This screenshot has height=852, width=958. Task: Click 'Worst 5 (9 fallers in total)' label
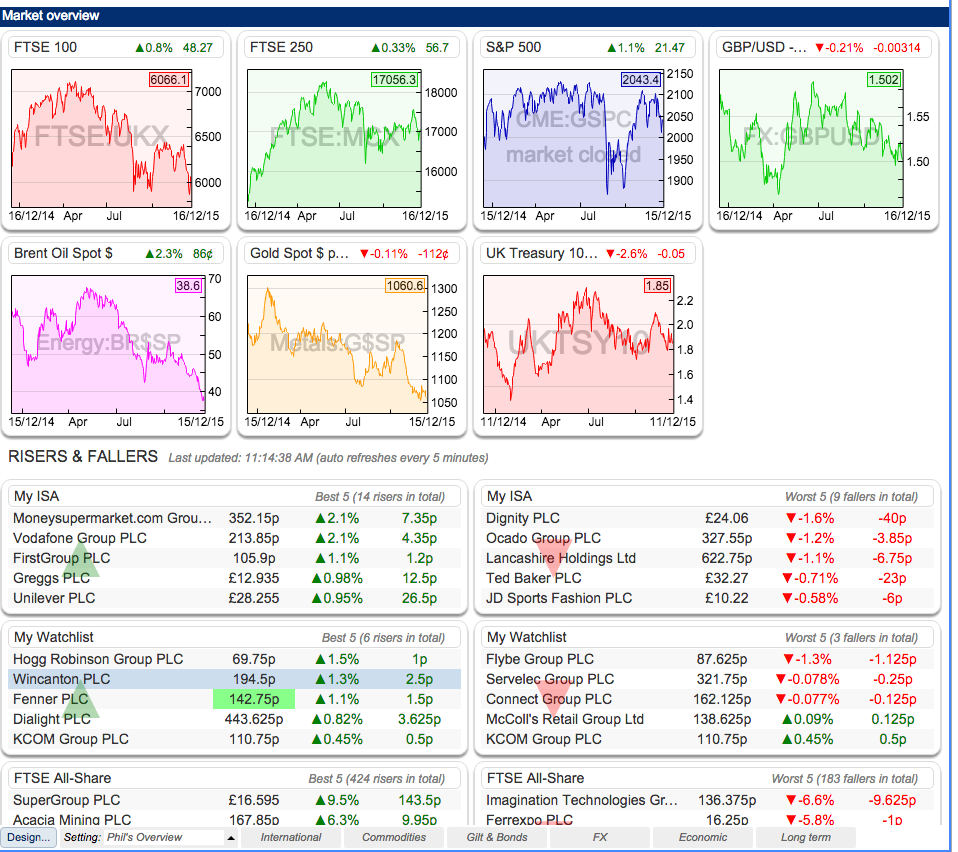click(x=851, y=497)
